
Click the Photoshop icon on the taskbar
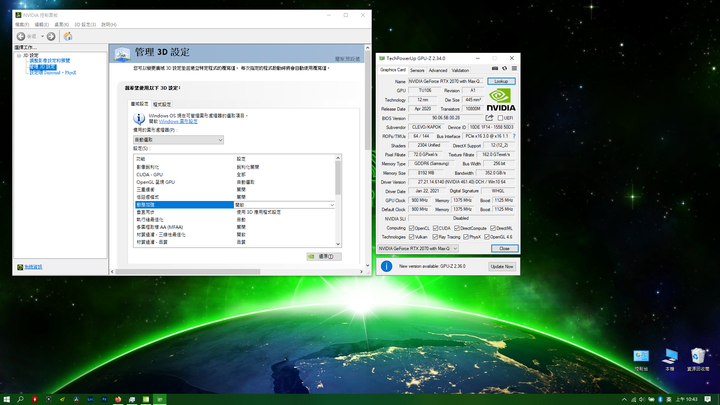coord(104,399)
